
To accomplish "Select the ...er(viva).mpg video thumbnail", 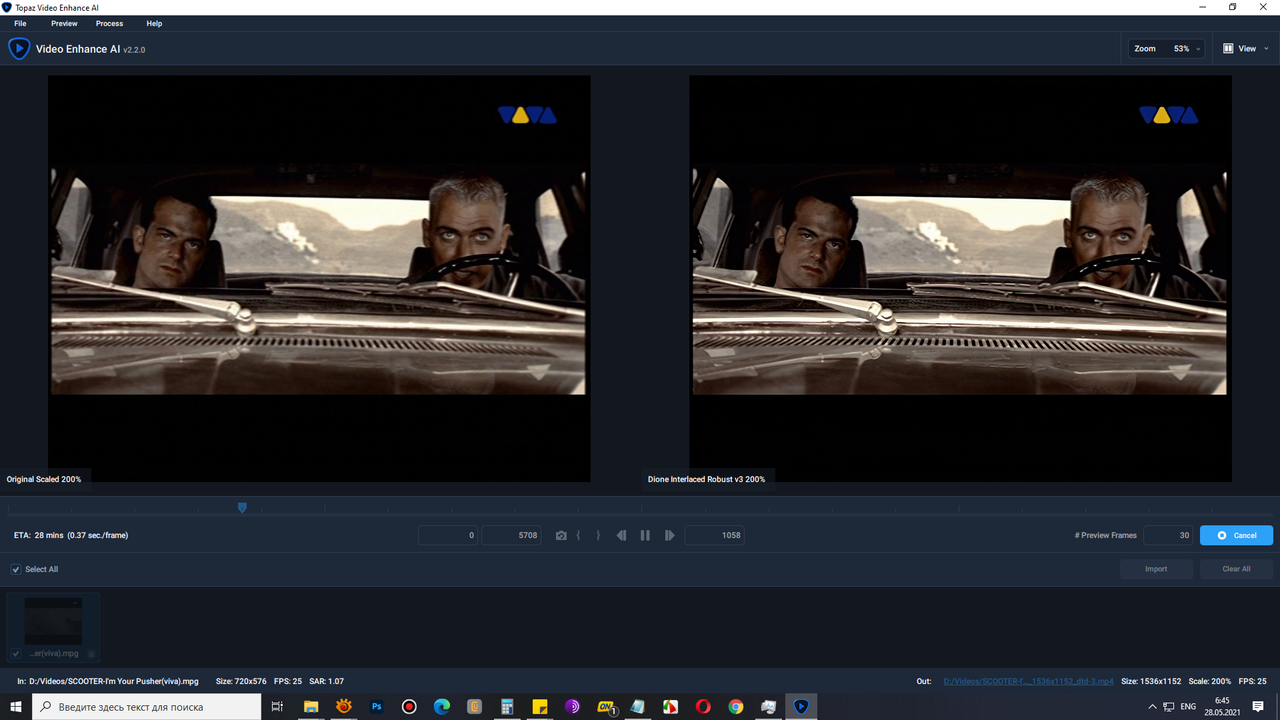I will [x=54, y=627].
